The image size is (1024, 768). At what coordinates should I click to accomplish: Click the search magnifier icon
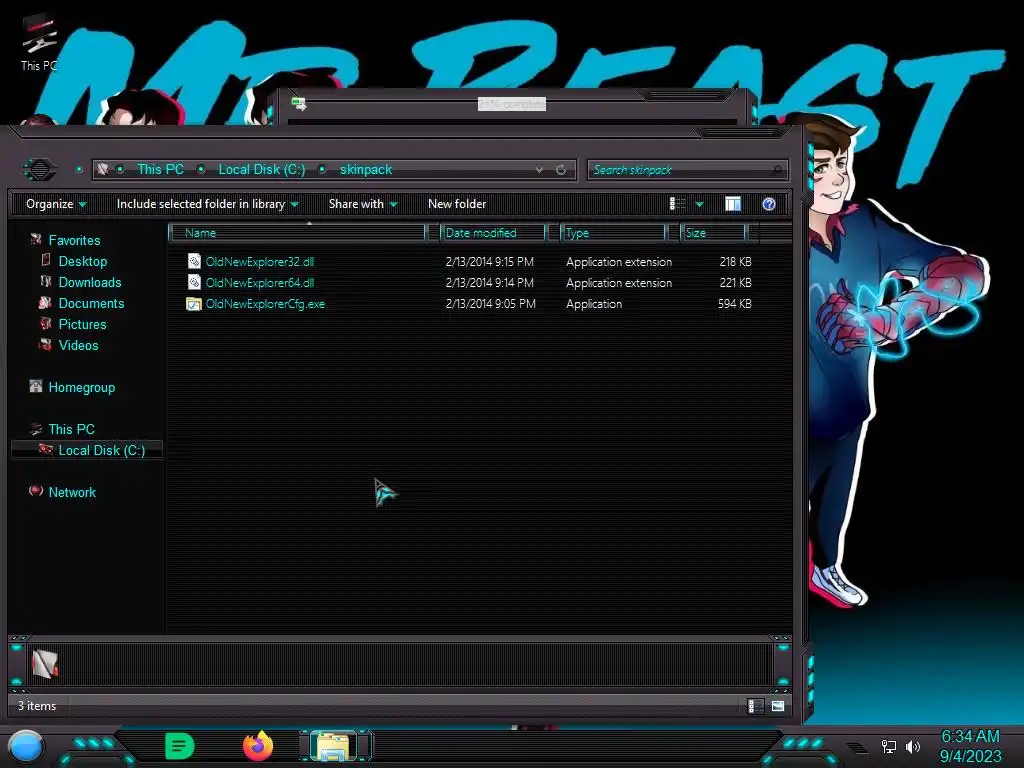tap(776, 170)
